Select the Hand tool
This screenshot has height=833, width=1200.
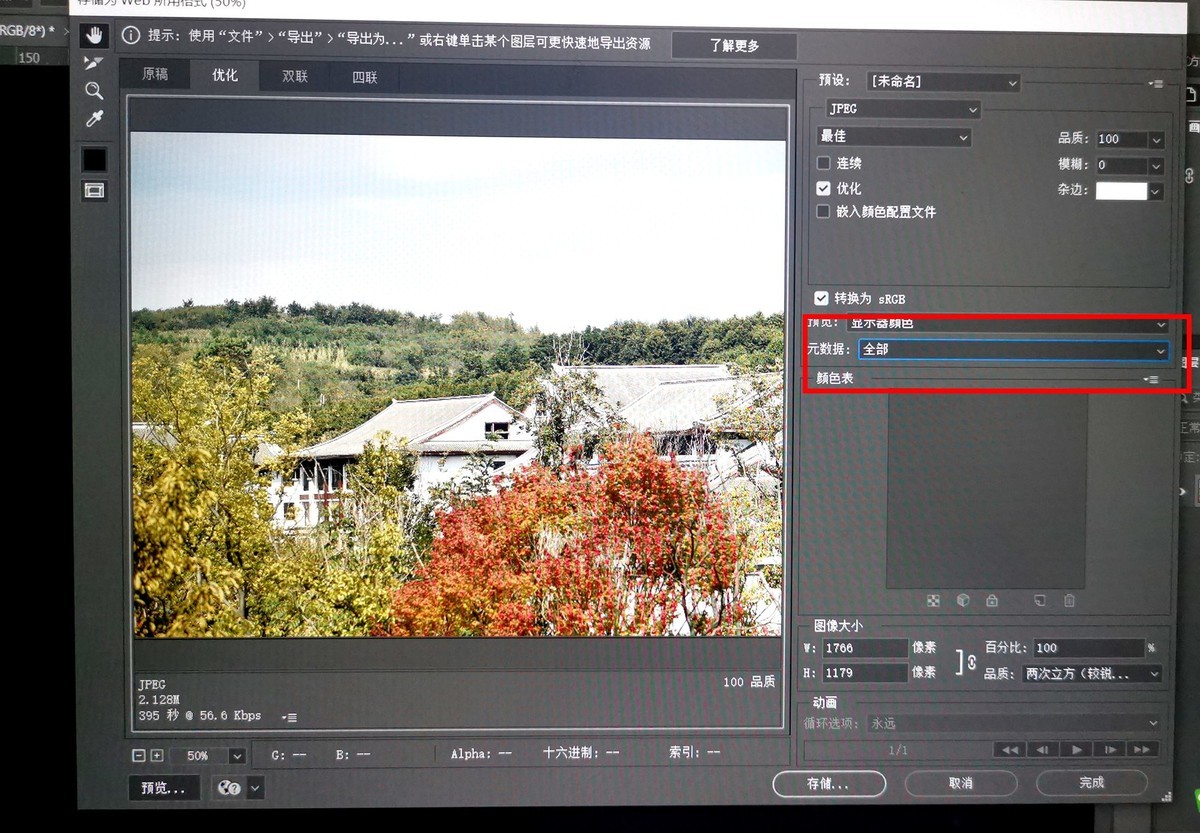pos(95,36)
